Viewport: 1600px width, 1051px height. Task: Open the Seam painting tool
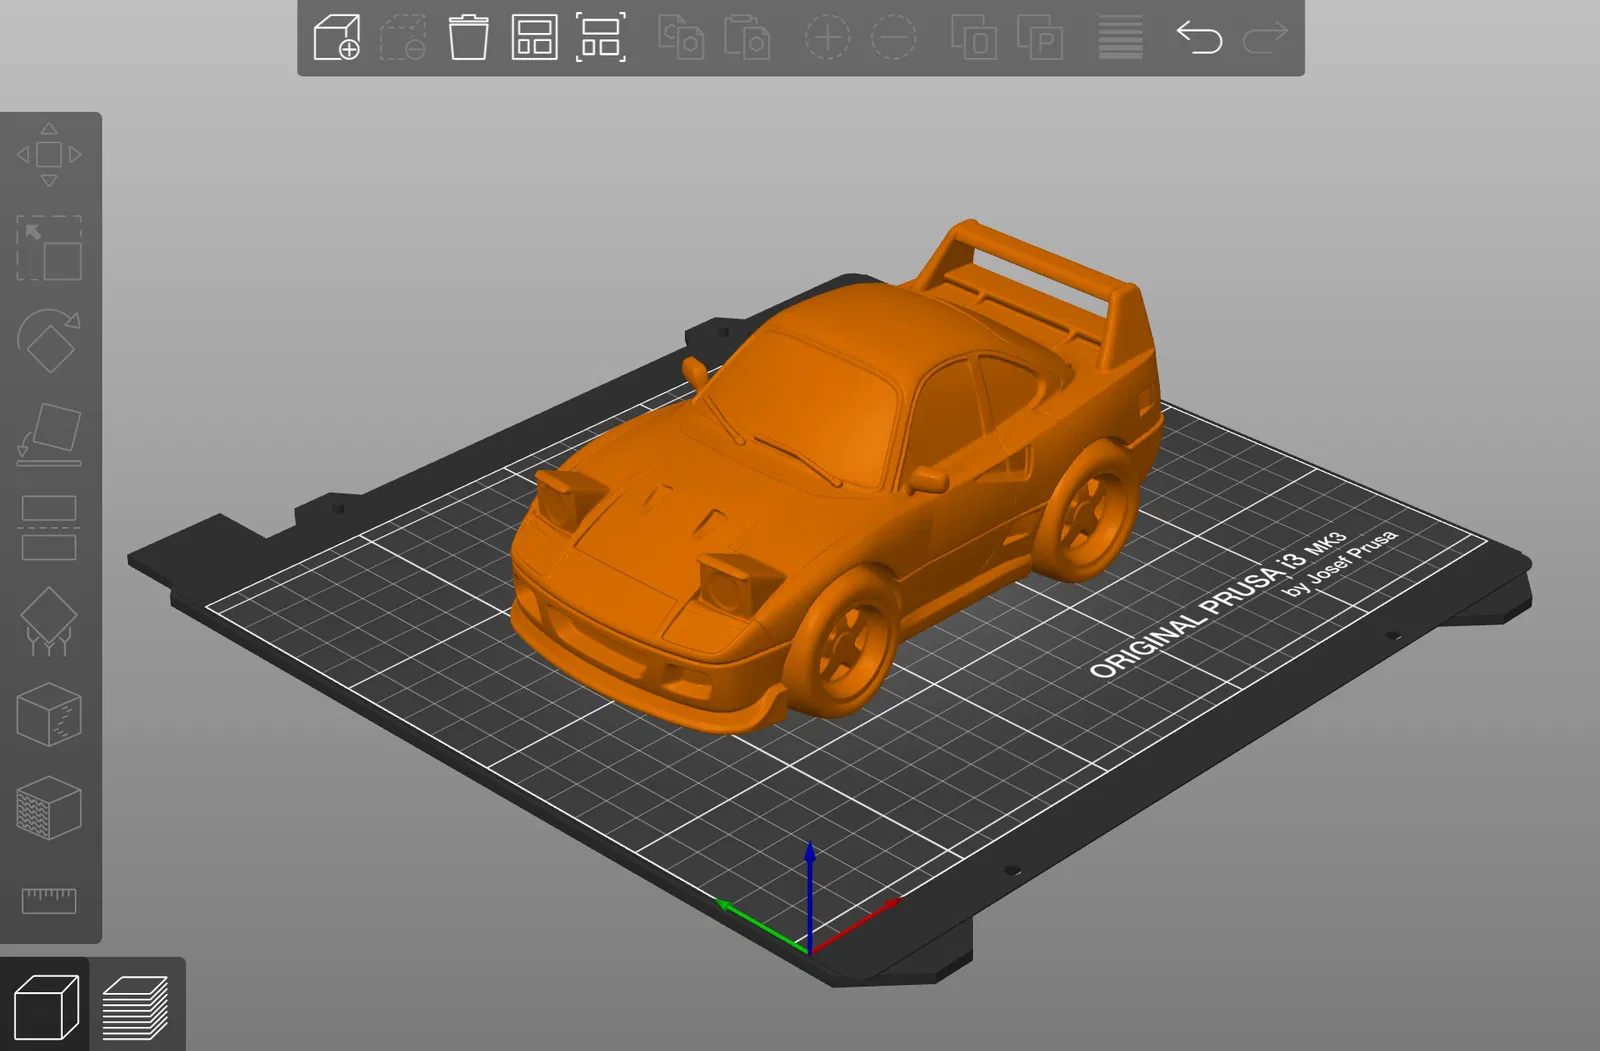[x=49, y=714]
